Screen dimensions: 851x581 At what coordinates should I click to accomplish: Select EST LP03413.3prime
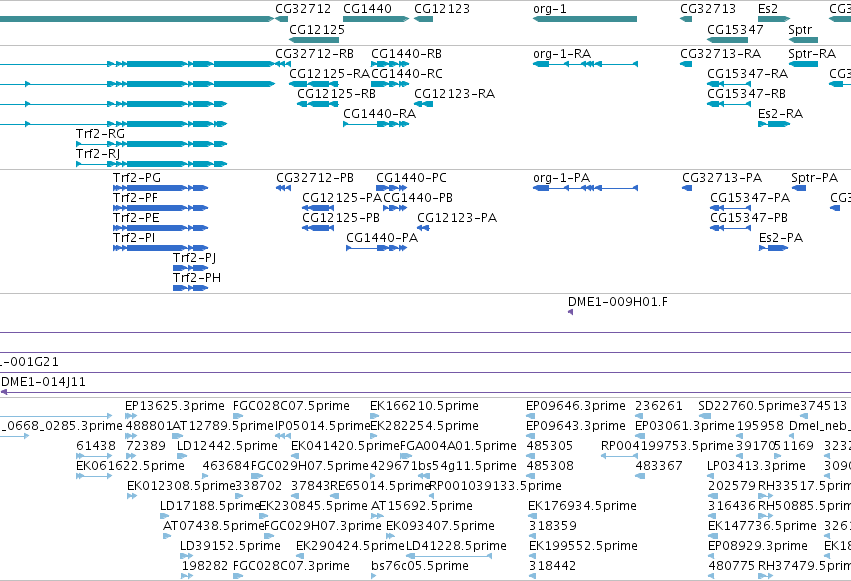point(757,466)
